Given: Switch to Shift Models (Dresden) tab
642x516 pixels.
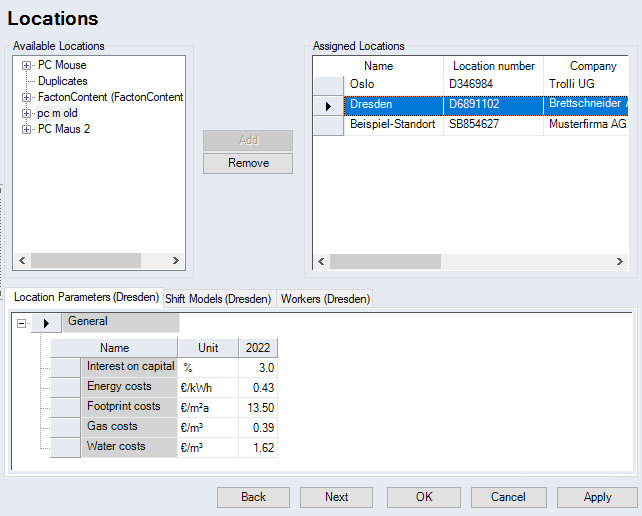Looking at the screenshot, I should coord(218,298).
